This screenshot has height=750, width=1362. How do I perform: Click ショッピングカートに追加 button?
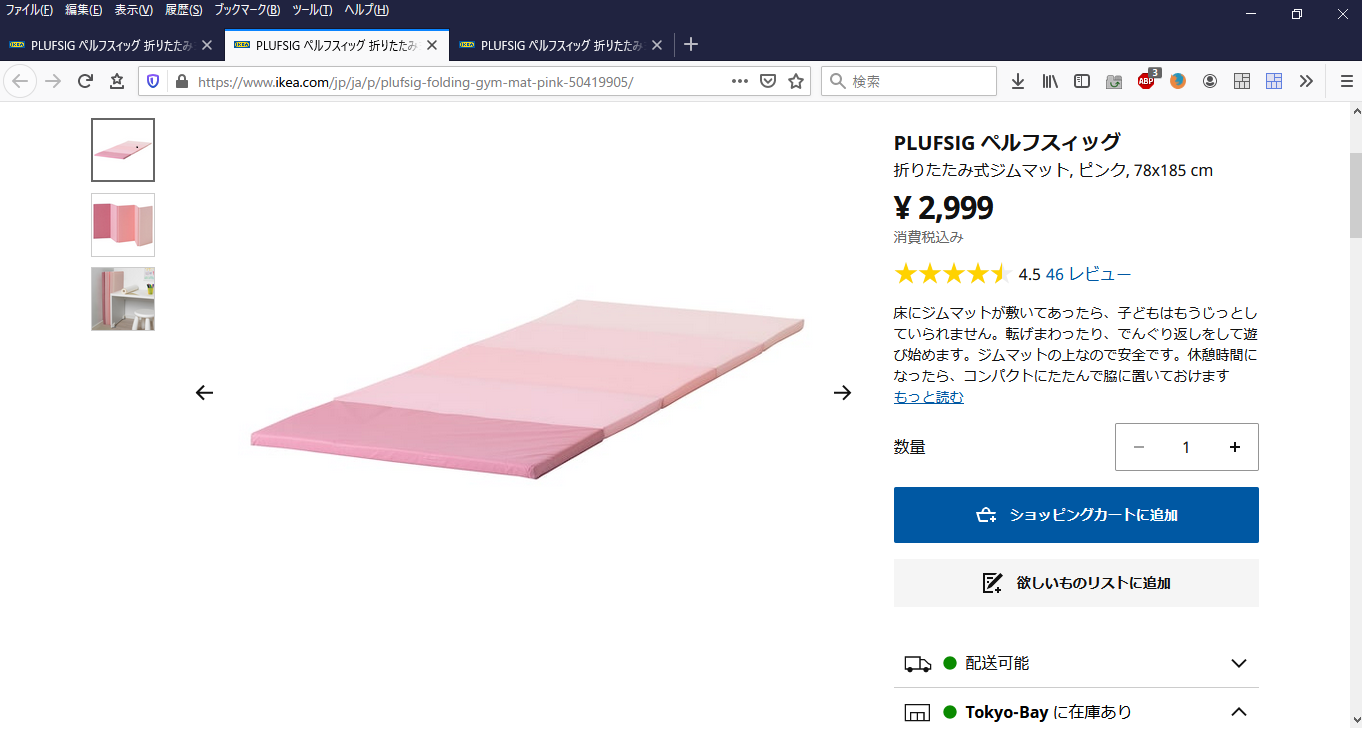1076,515
